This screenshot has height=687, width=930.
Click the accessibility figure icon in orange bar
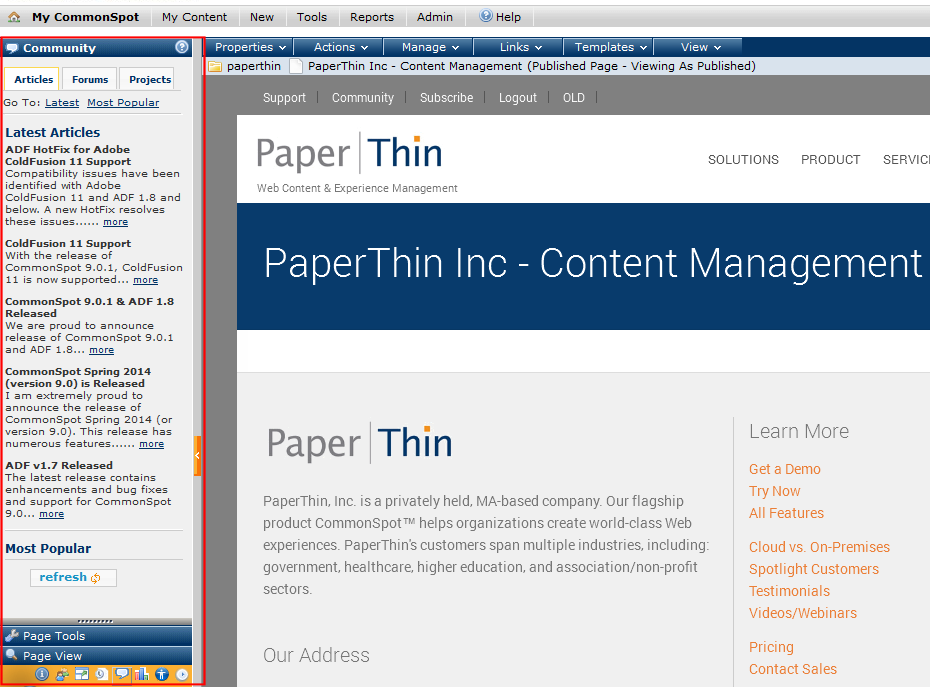(162, 674)
